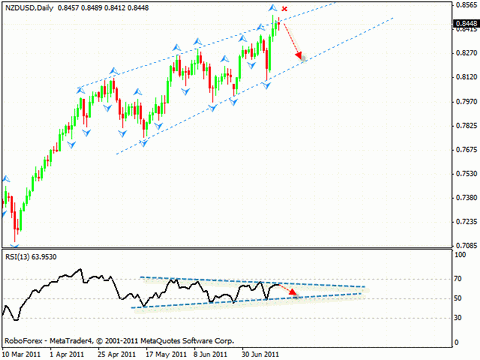Image resolution: width=480 pixels, height=360 pixels.
Task: Click the 0.7675 price axis label
Action: point(466,150)
